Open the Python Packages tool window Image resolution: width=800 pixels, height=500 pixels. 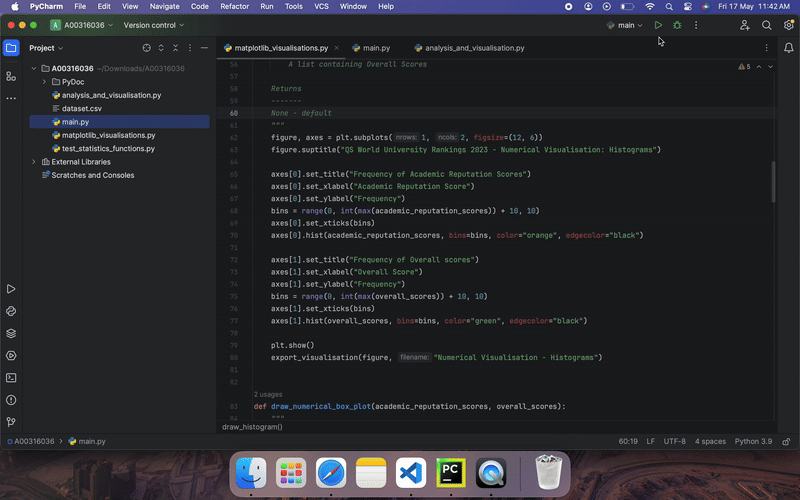pos(11,333)
